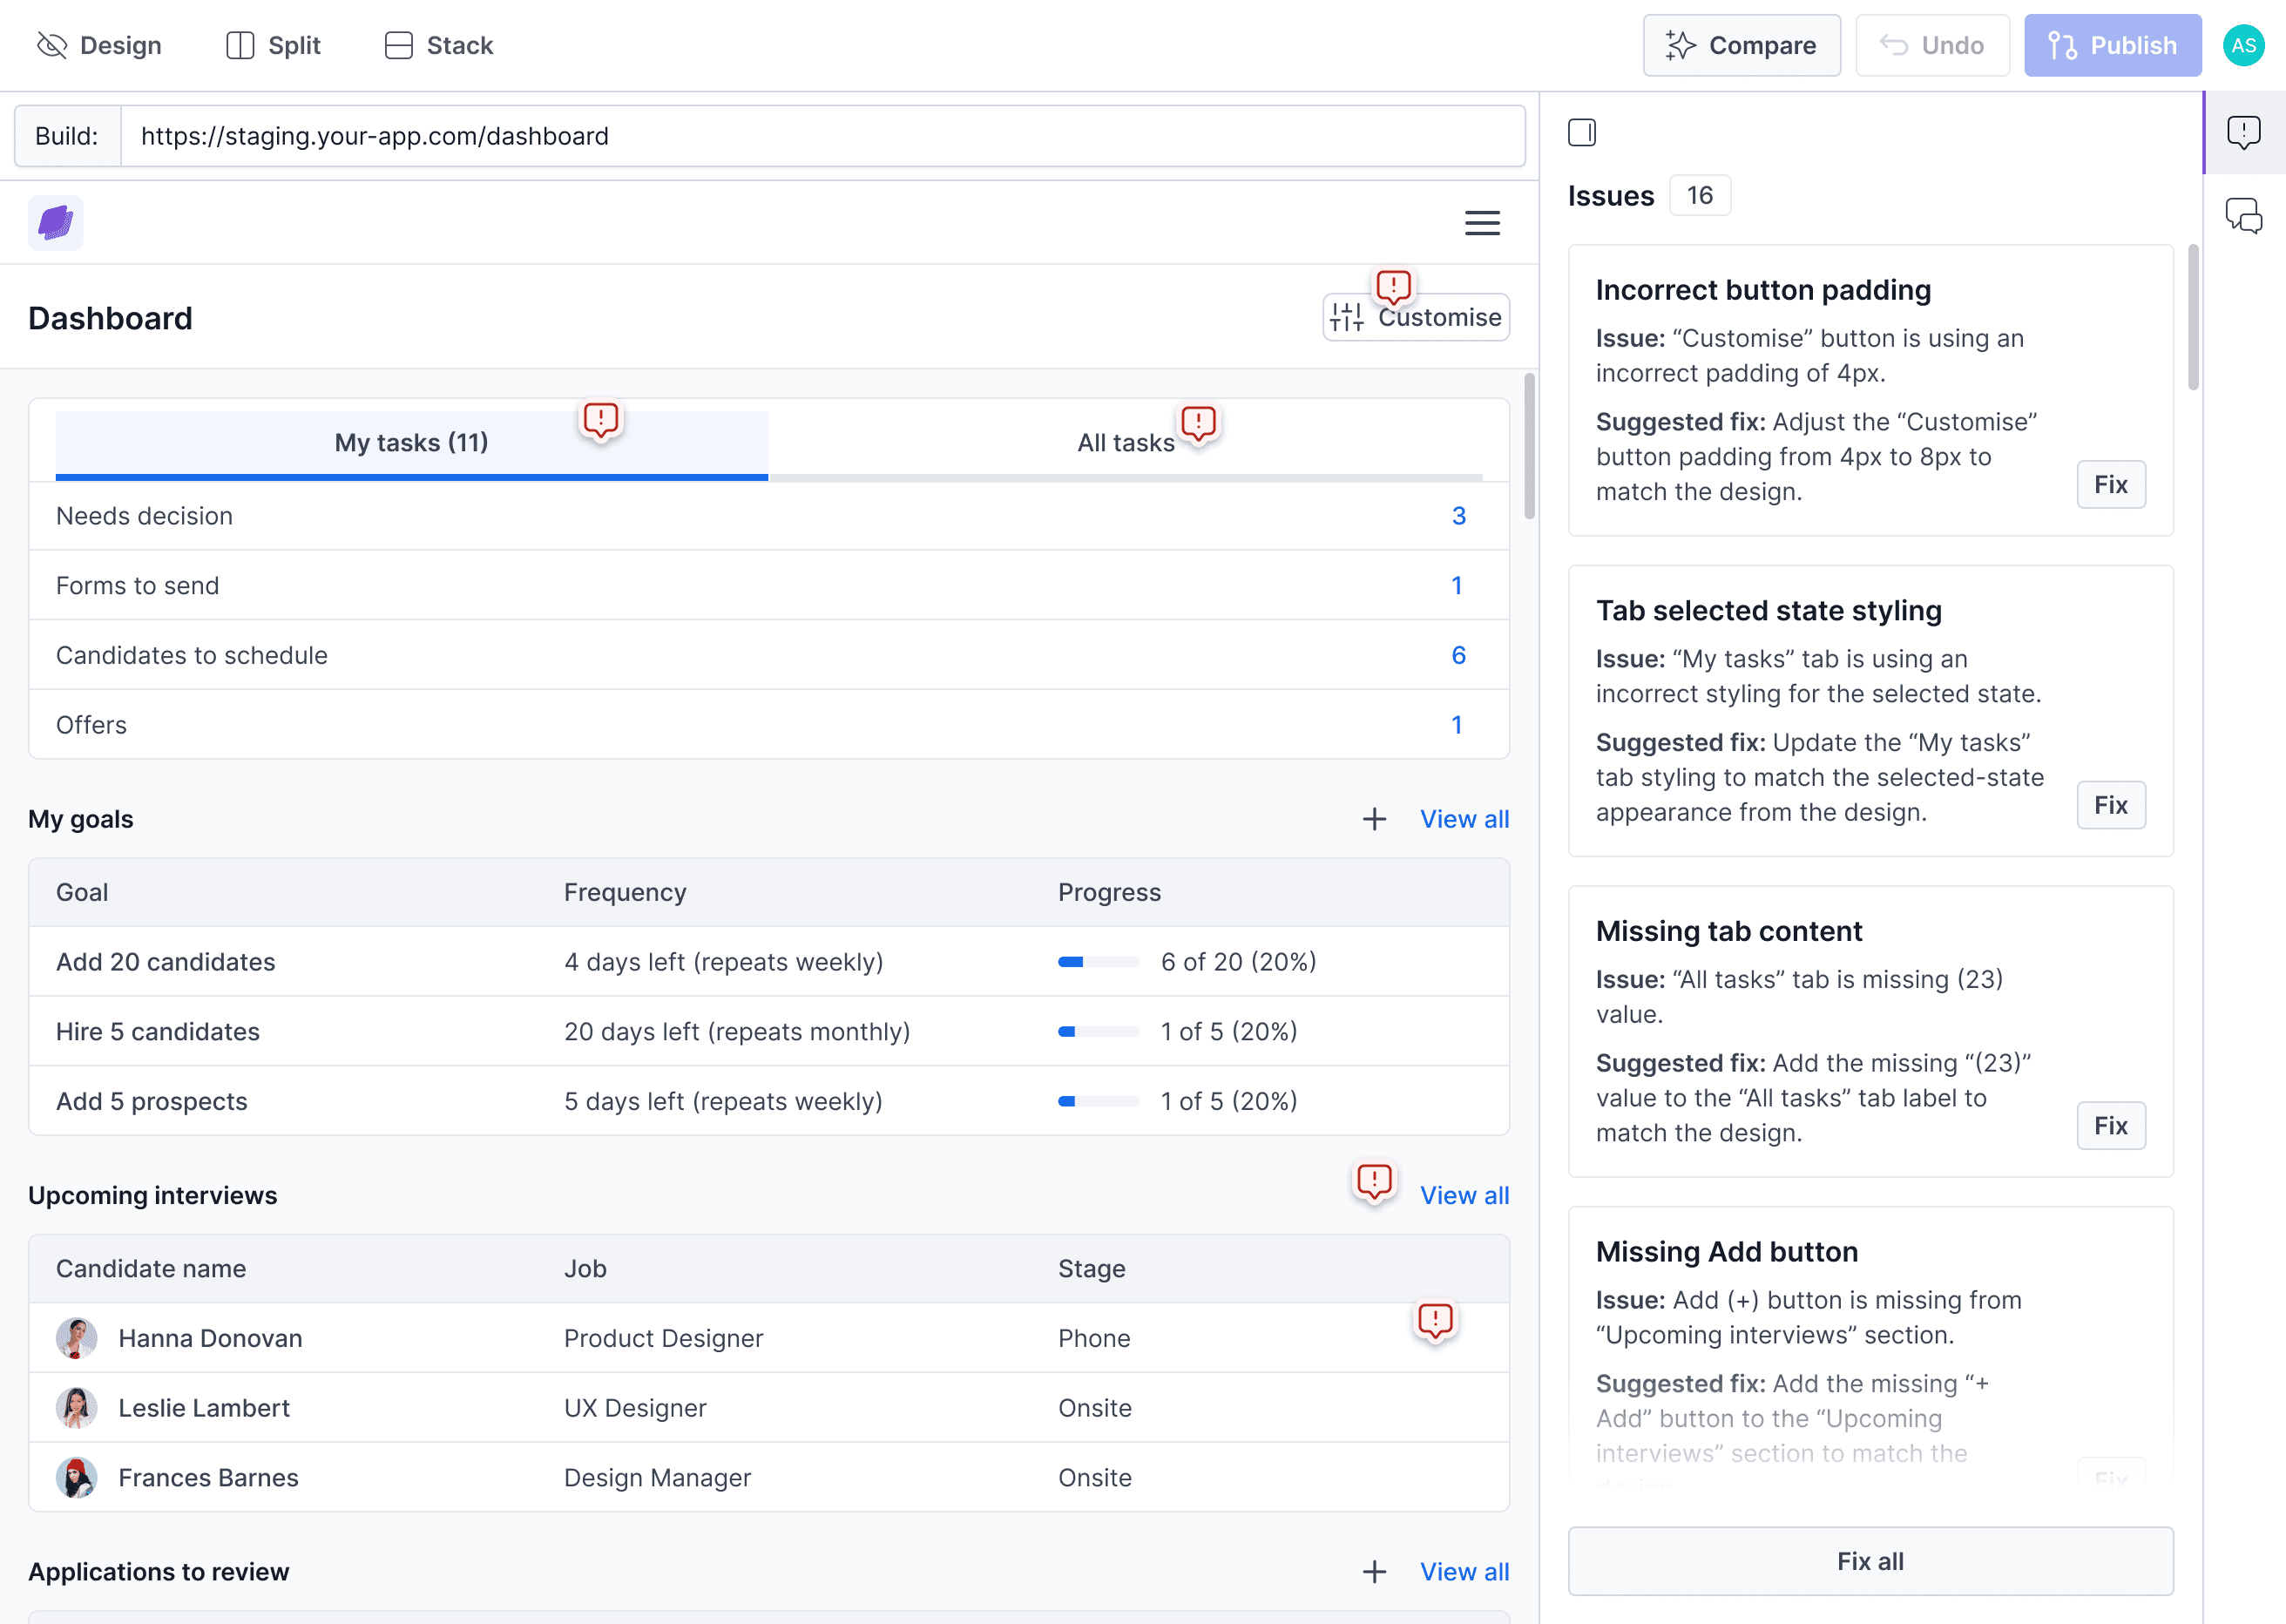Screen dimensions: 2286x1624
Task: Open candidate Hanna Donovan
Action: pos(210,1338)
